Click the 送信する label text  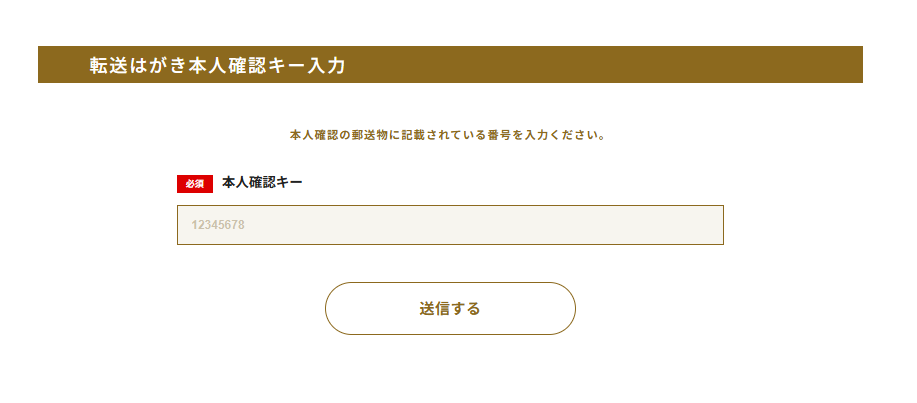pos(450,309)
